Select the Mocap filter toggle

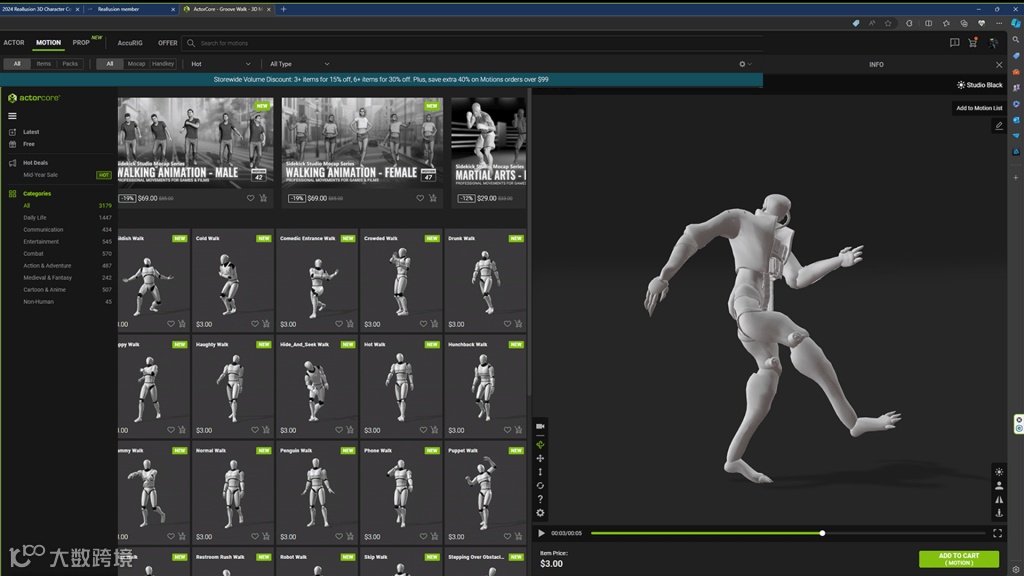pyautogui.click(x=136, y=64)
